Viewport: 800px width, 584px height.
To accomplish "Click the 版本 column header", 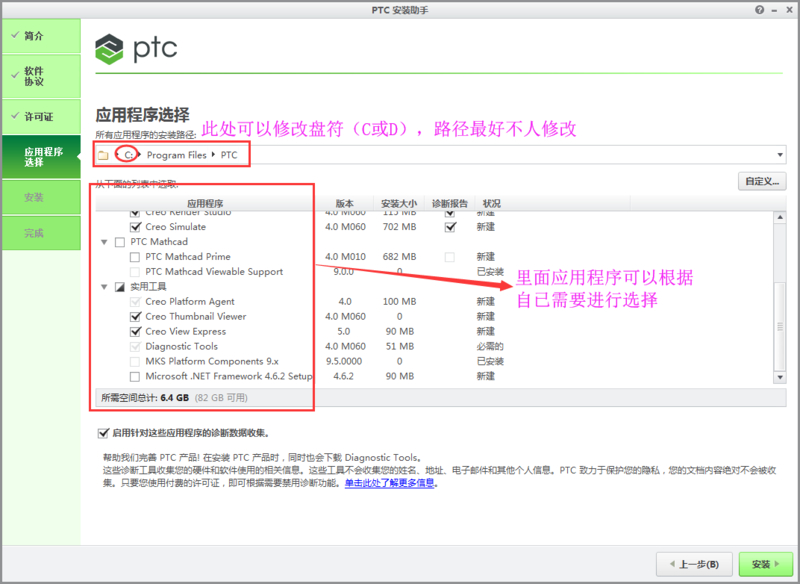I will tap(344, 203).
